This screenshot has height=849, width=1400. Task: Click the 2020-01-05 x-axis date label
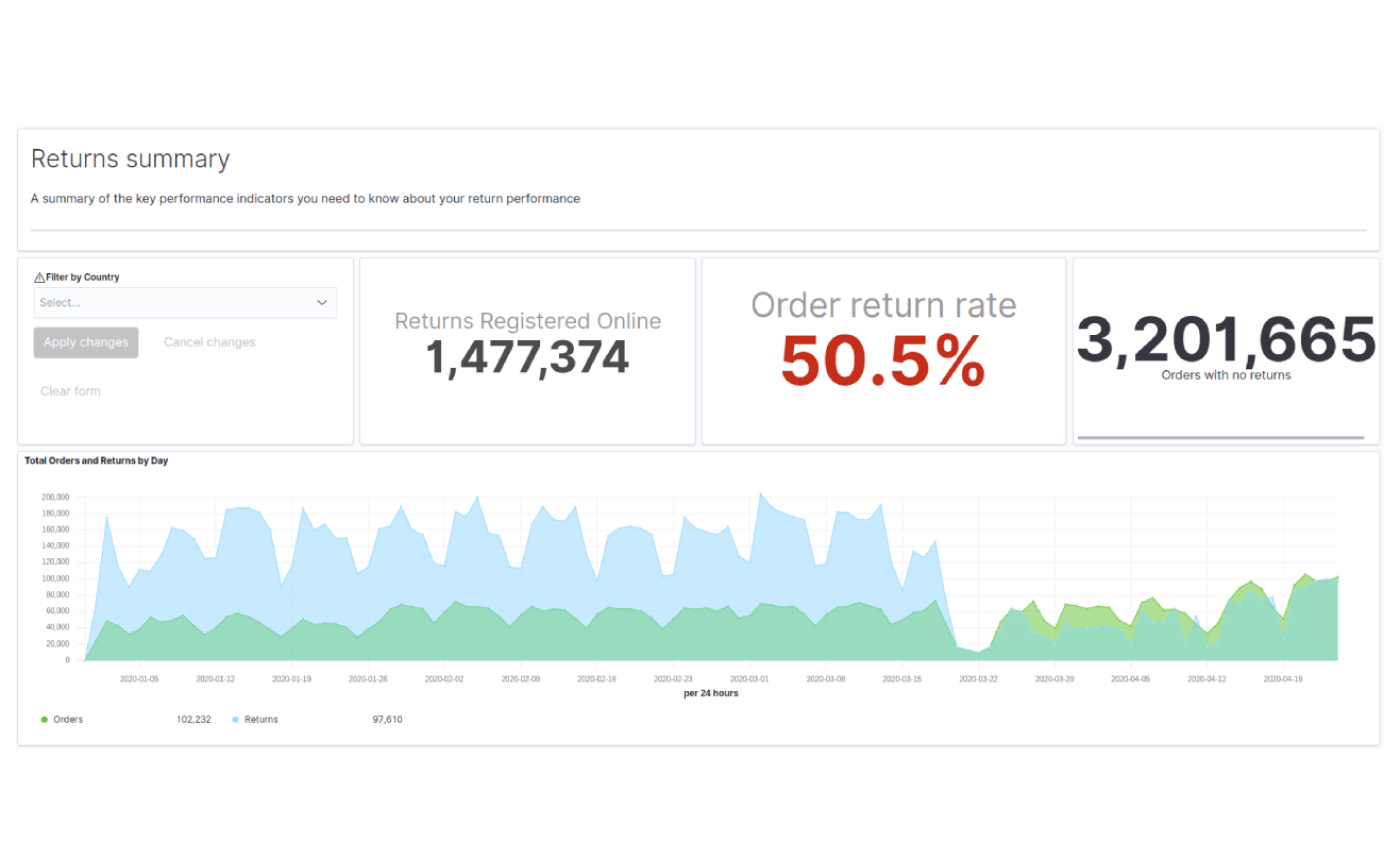point(139,678)
